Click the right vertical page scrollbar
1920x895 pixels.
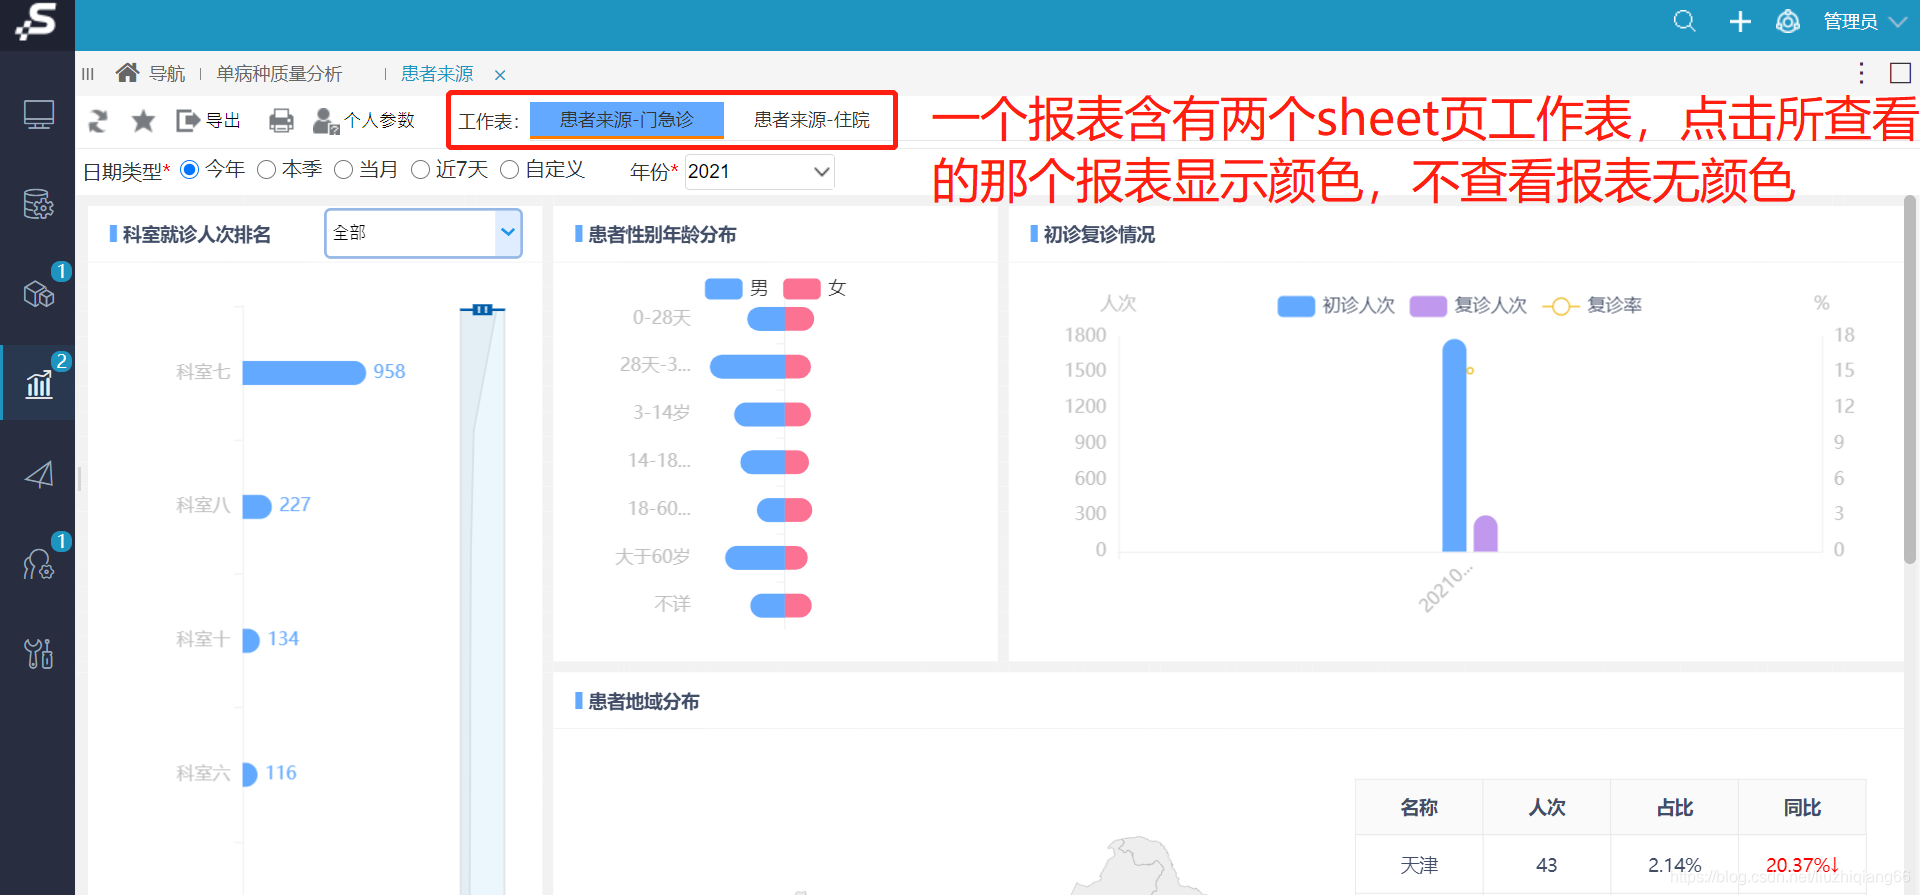pos(1910,380)
